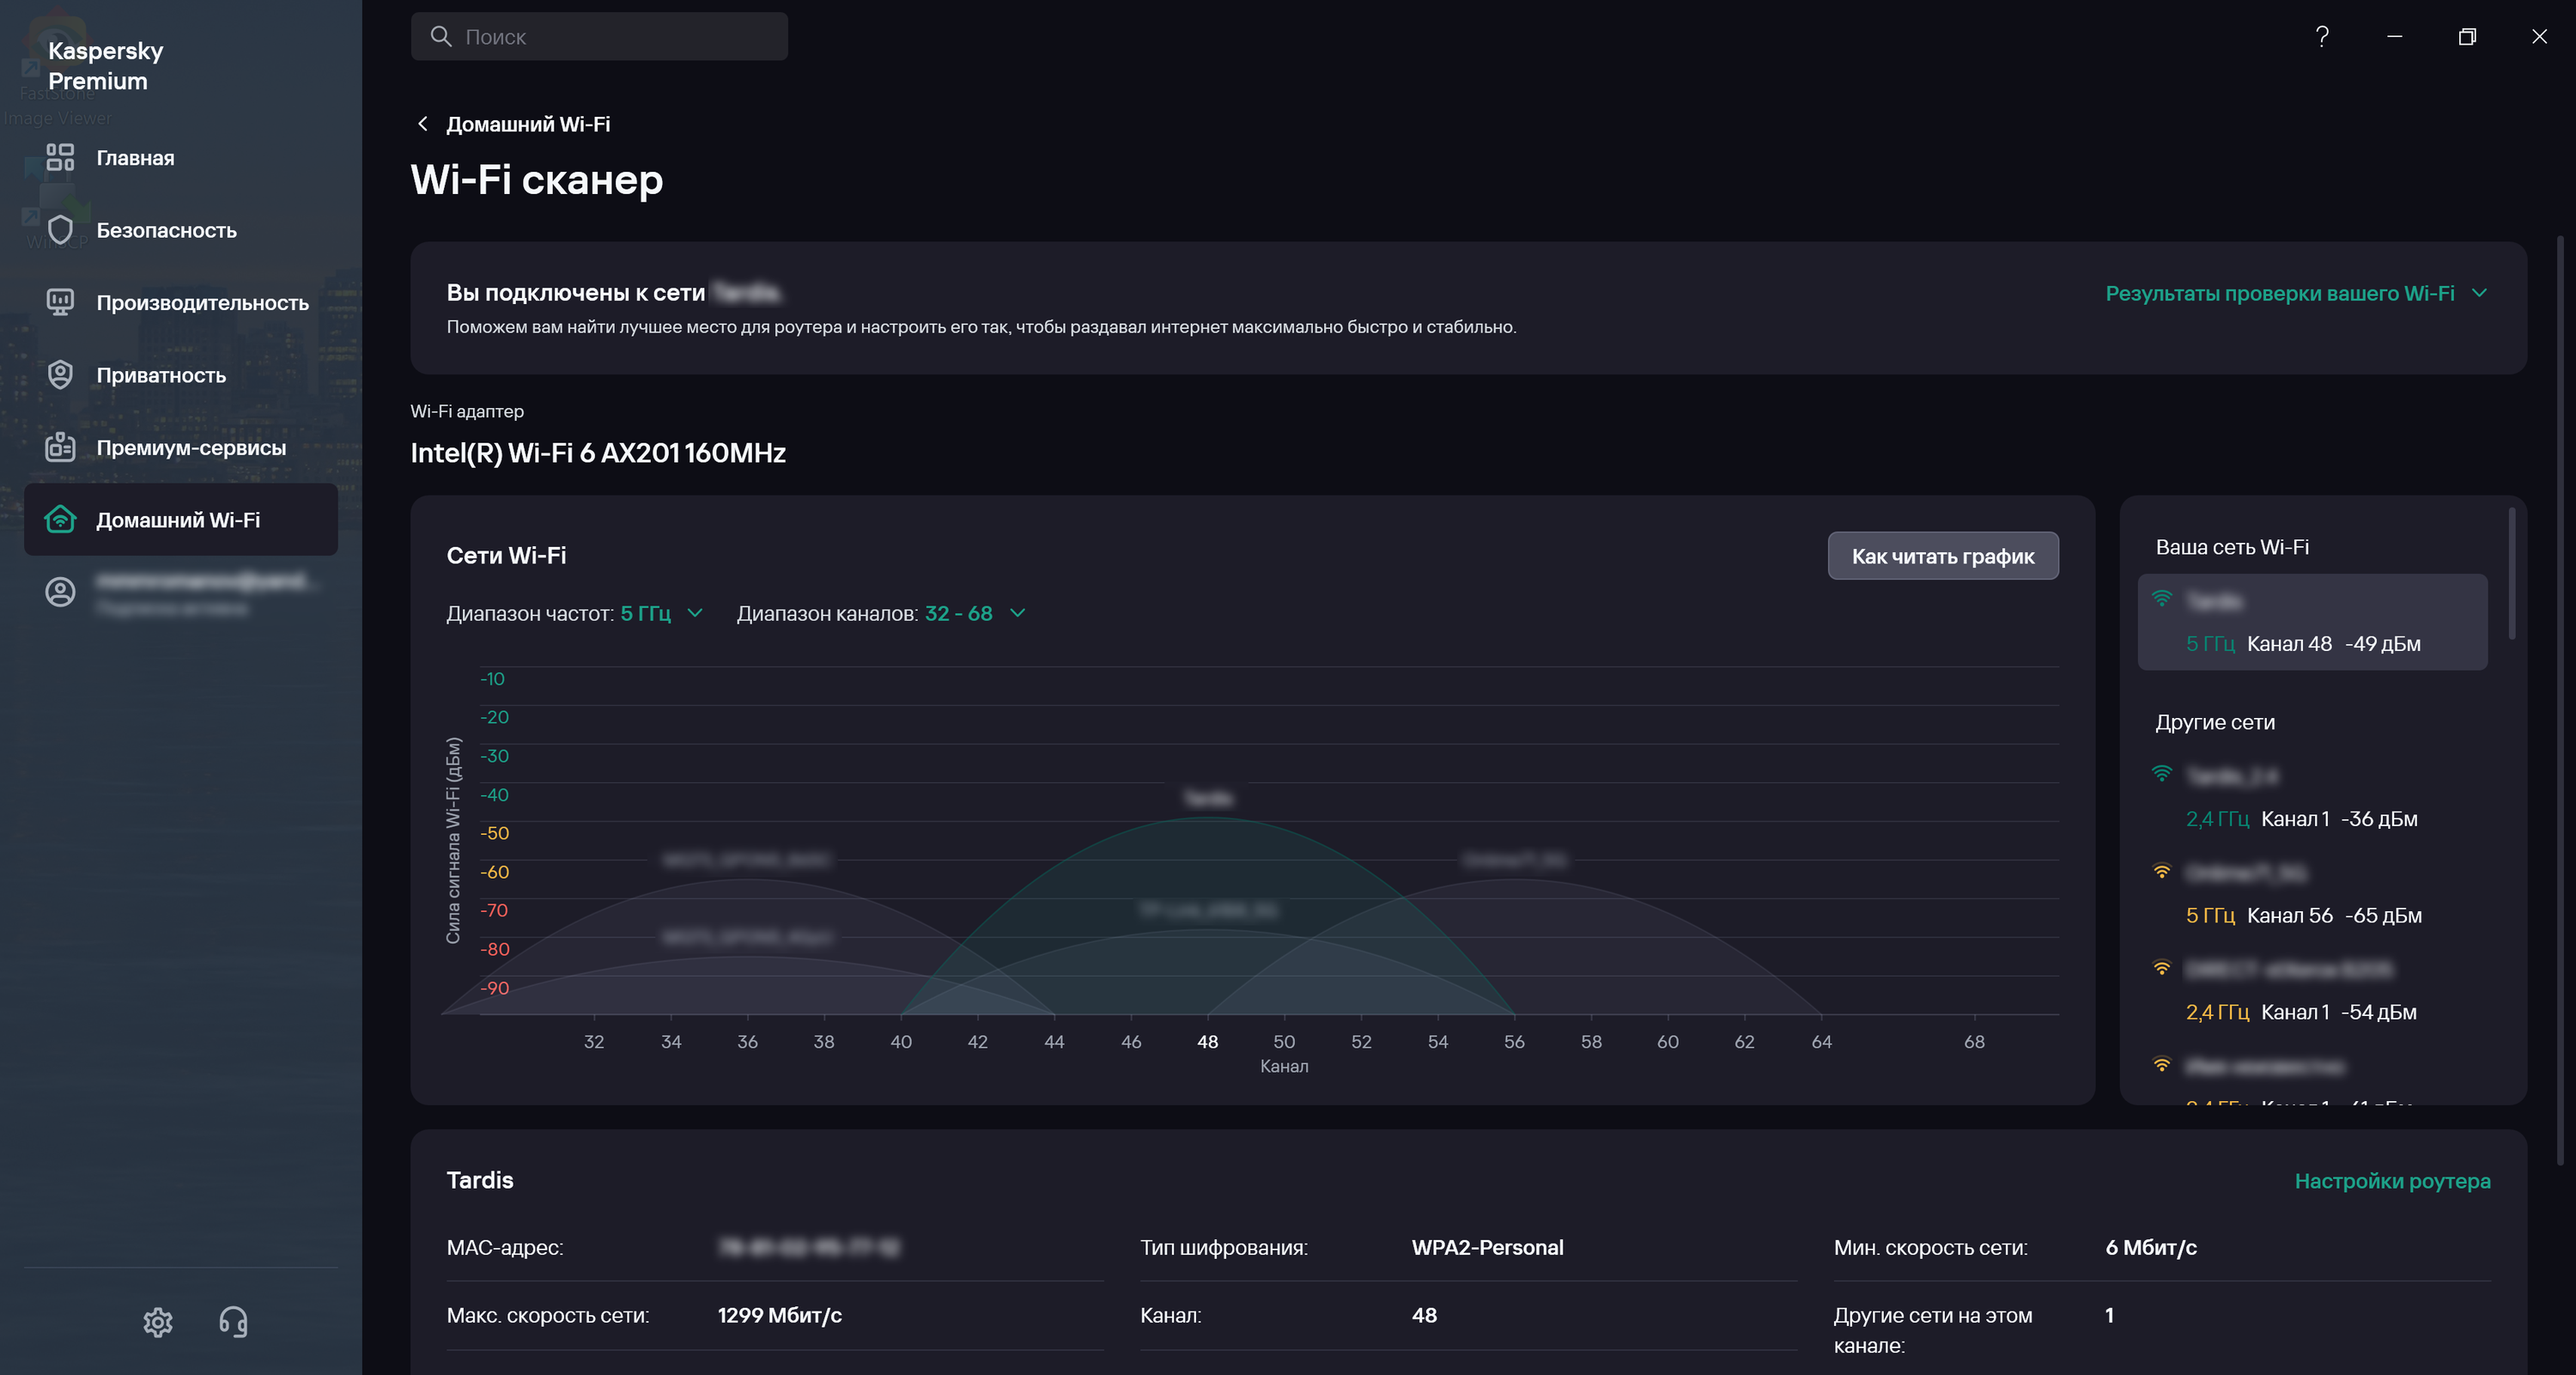Click the user account profile icon
Image resolution: width=2576 pixels, height=1375 pixels.
click(60, 592)
